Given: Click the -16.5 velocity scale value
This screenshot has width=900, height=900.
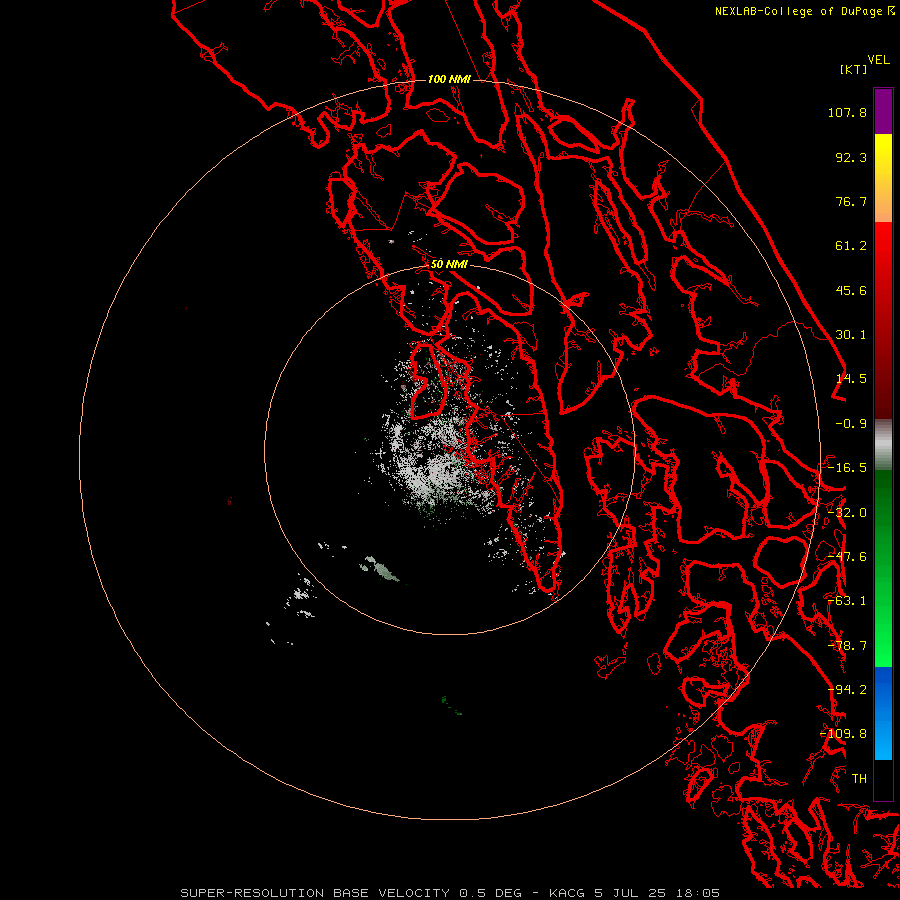Looking at the screenshot, I should point(847,468).
